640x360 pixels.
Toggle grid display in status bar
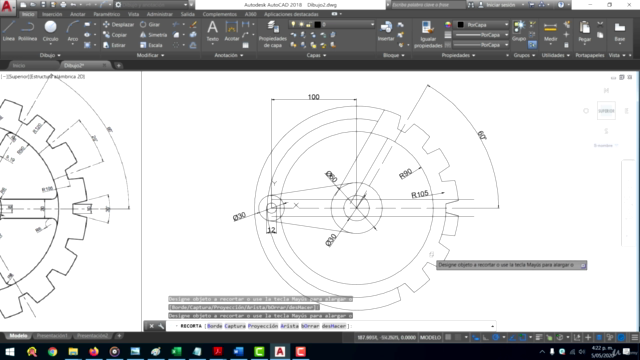pos(448,338)
